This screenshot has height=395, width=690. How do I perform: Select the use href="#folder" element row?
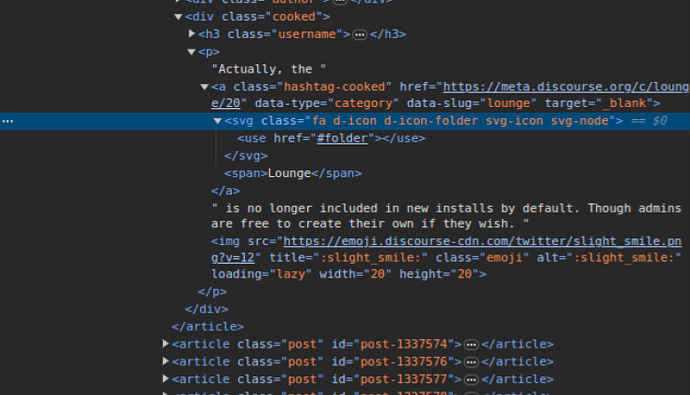coord(331,138)
